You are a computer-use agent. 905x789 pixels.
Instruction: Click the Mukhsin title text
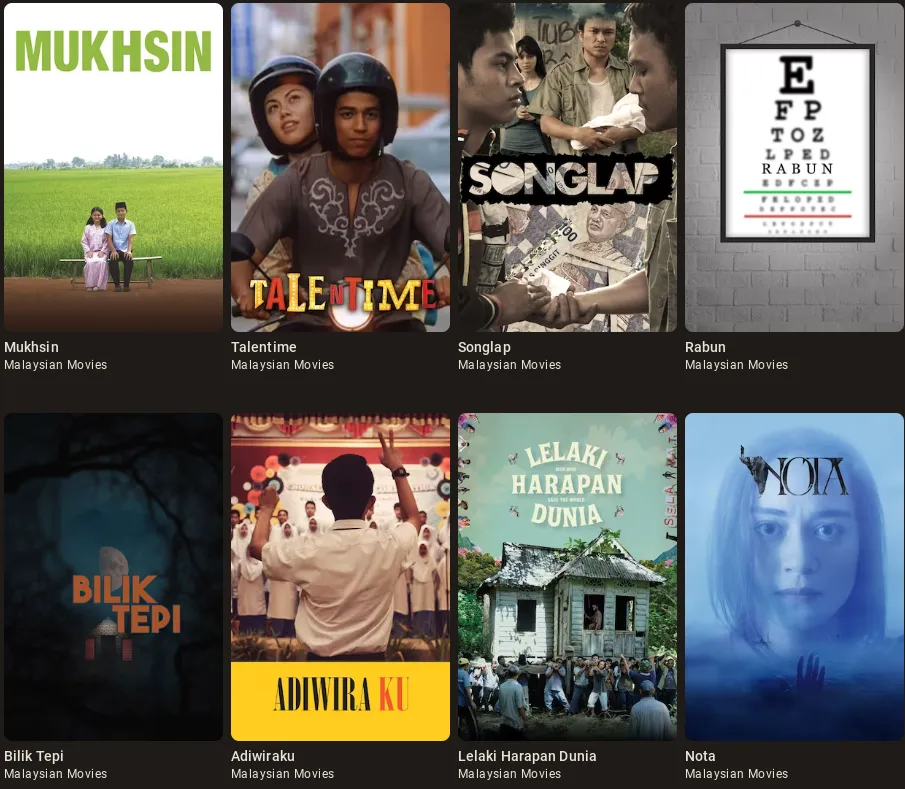tap(31, 347)
